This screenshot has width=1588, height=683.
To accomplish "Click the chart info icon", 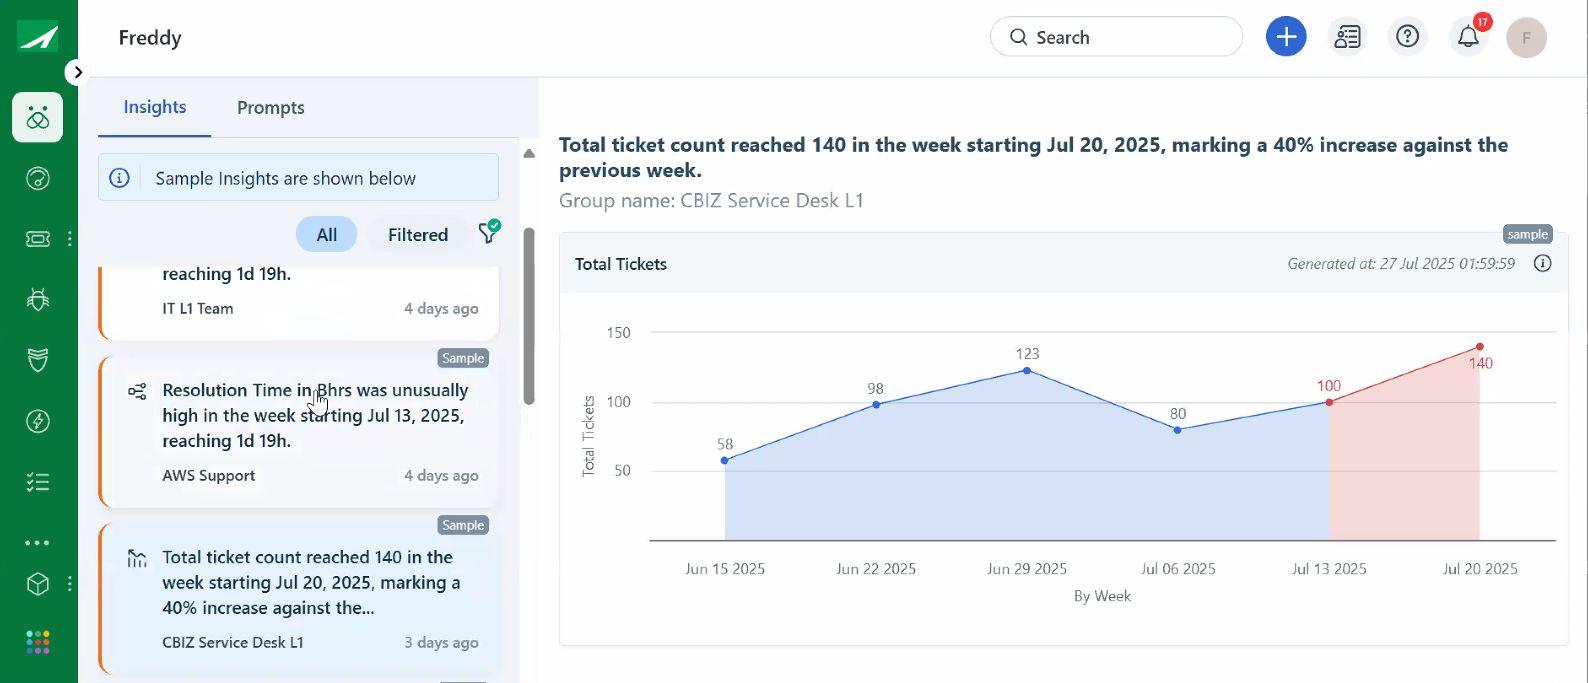I will tap(1543, 264).
